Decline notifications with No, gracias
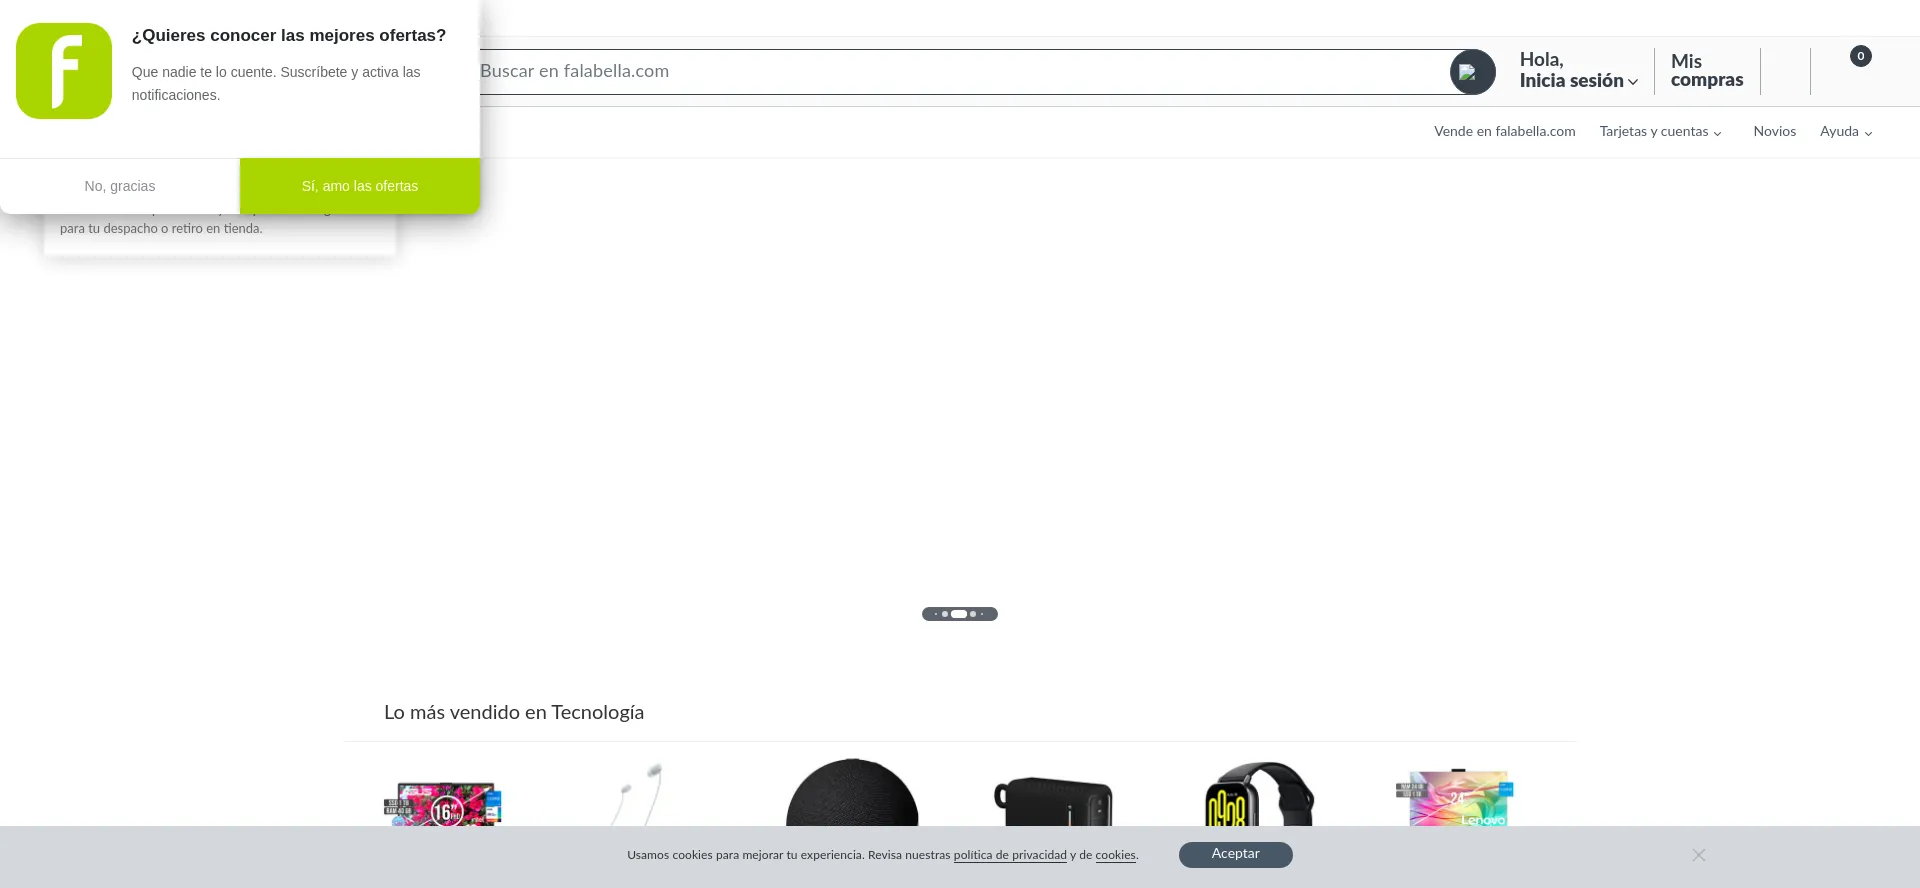Image resolution: width=1920 pixels, height=888 pixels. (120, 186)
